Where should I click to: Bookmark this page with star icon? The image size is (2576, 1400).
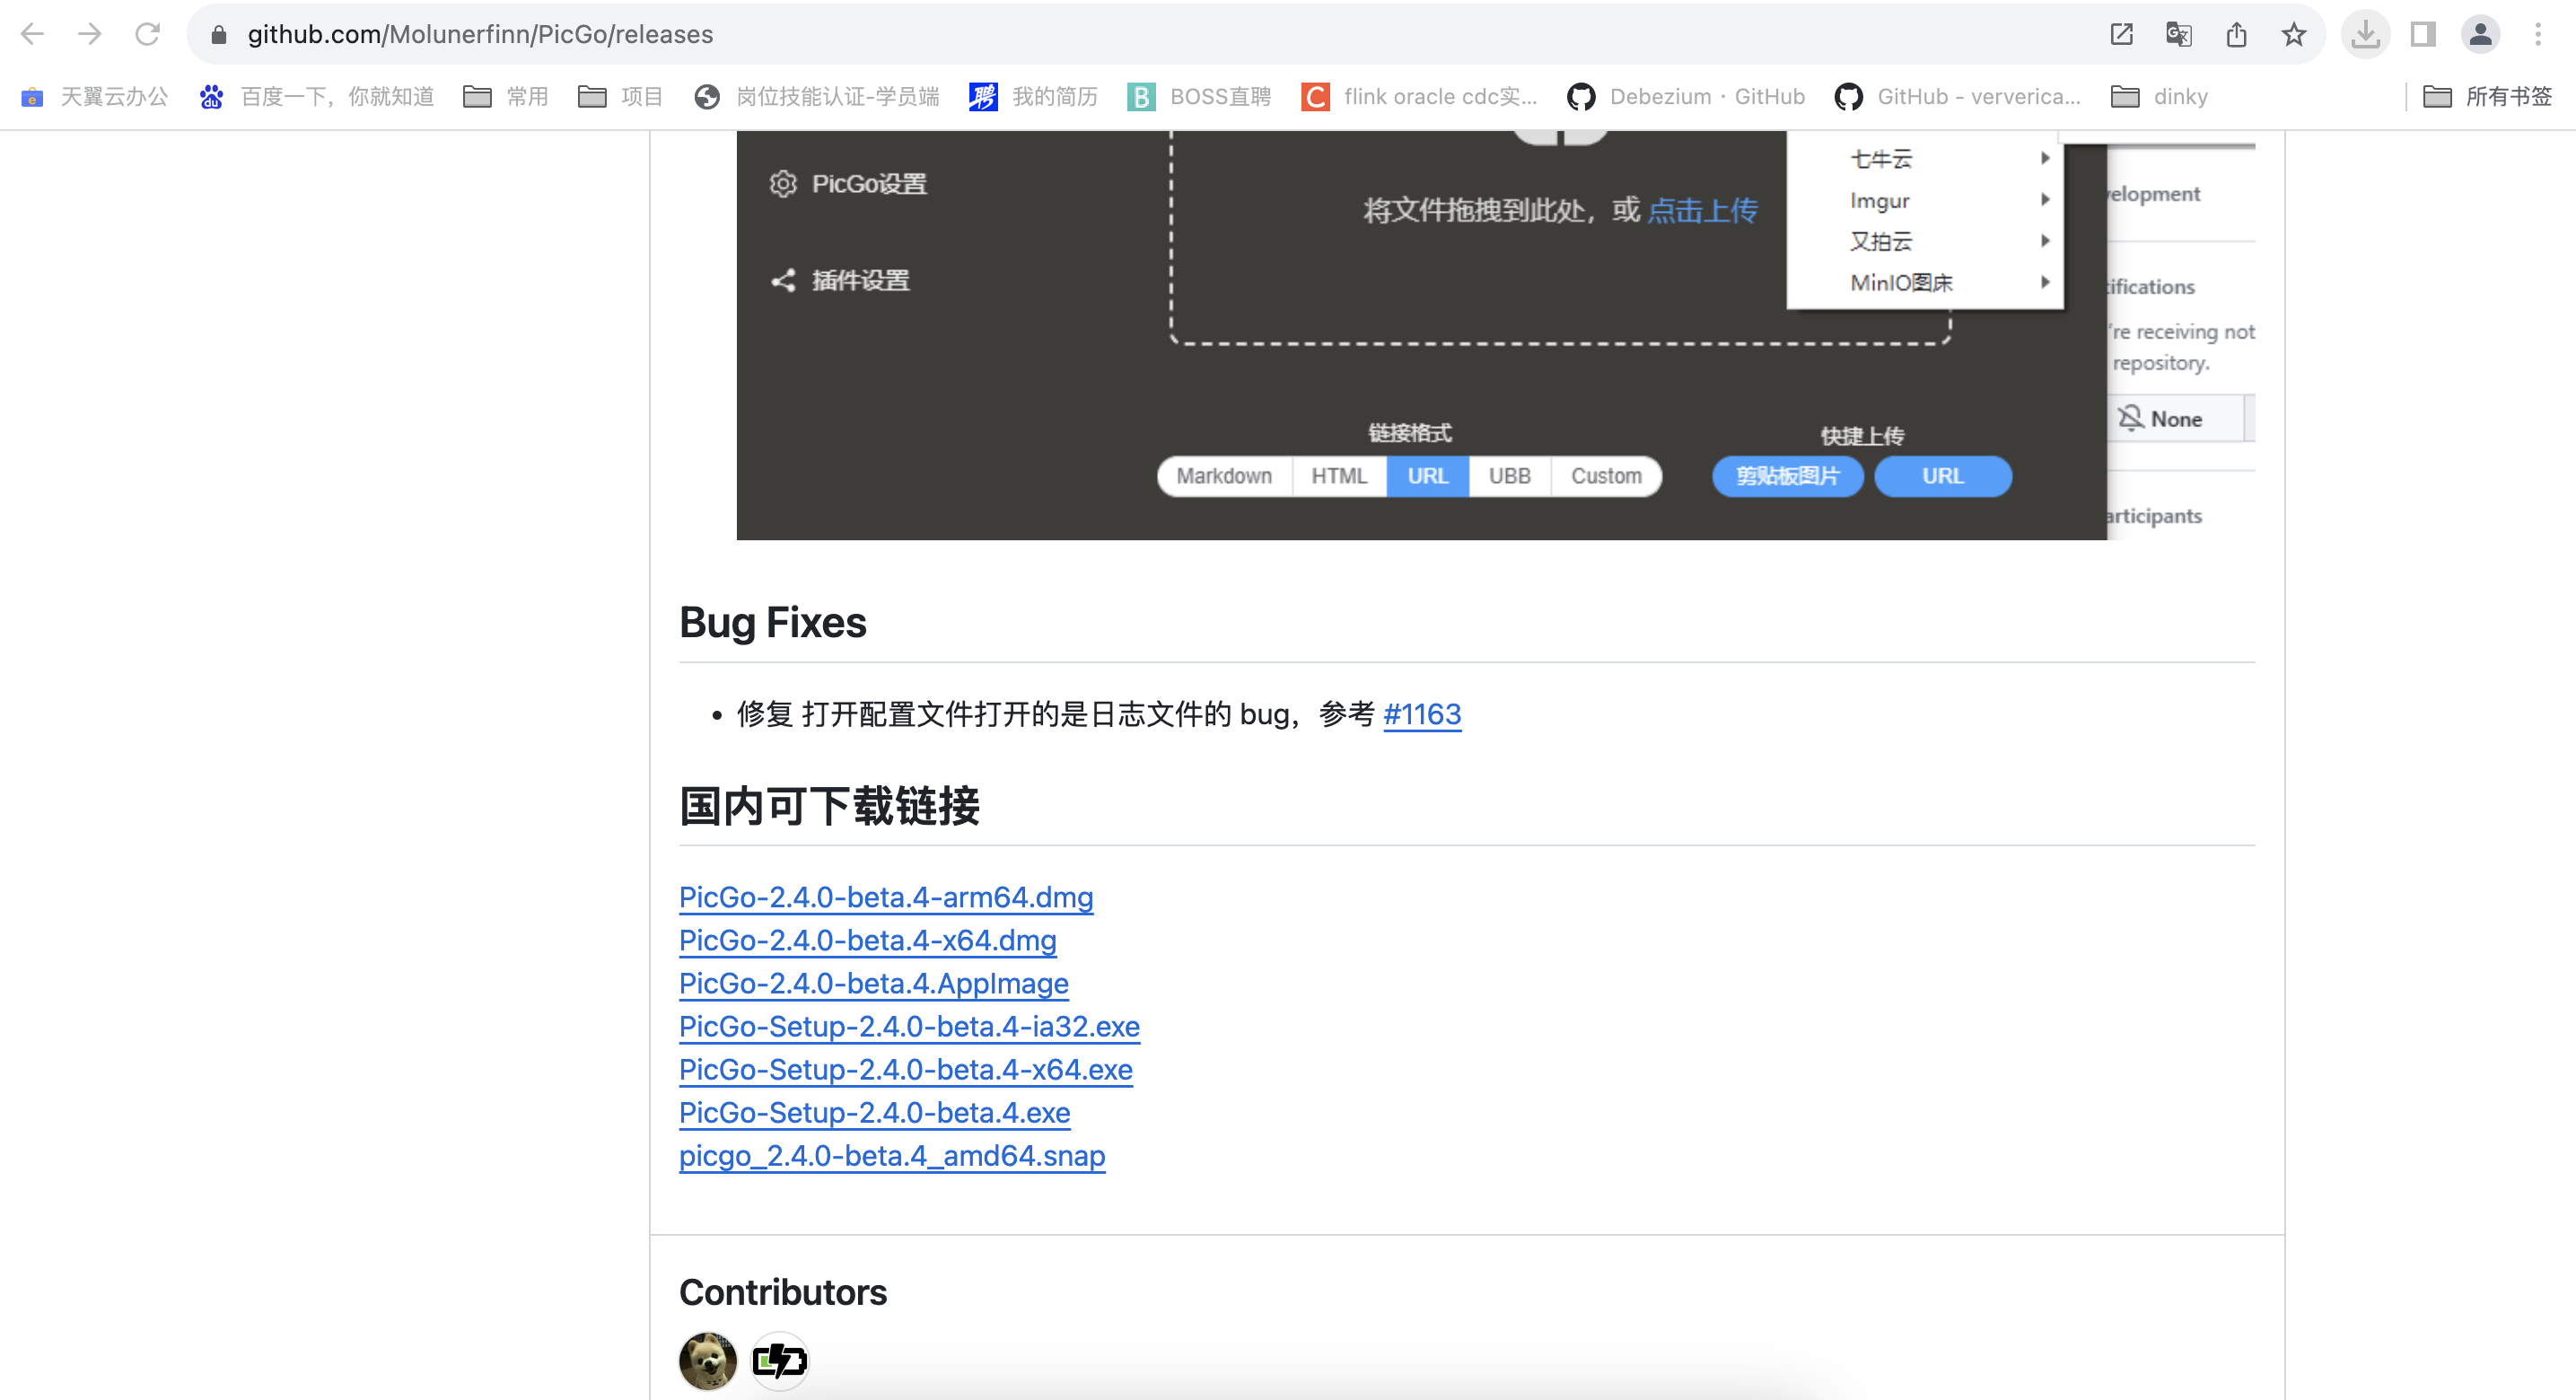coord(2293,34)
